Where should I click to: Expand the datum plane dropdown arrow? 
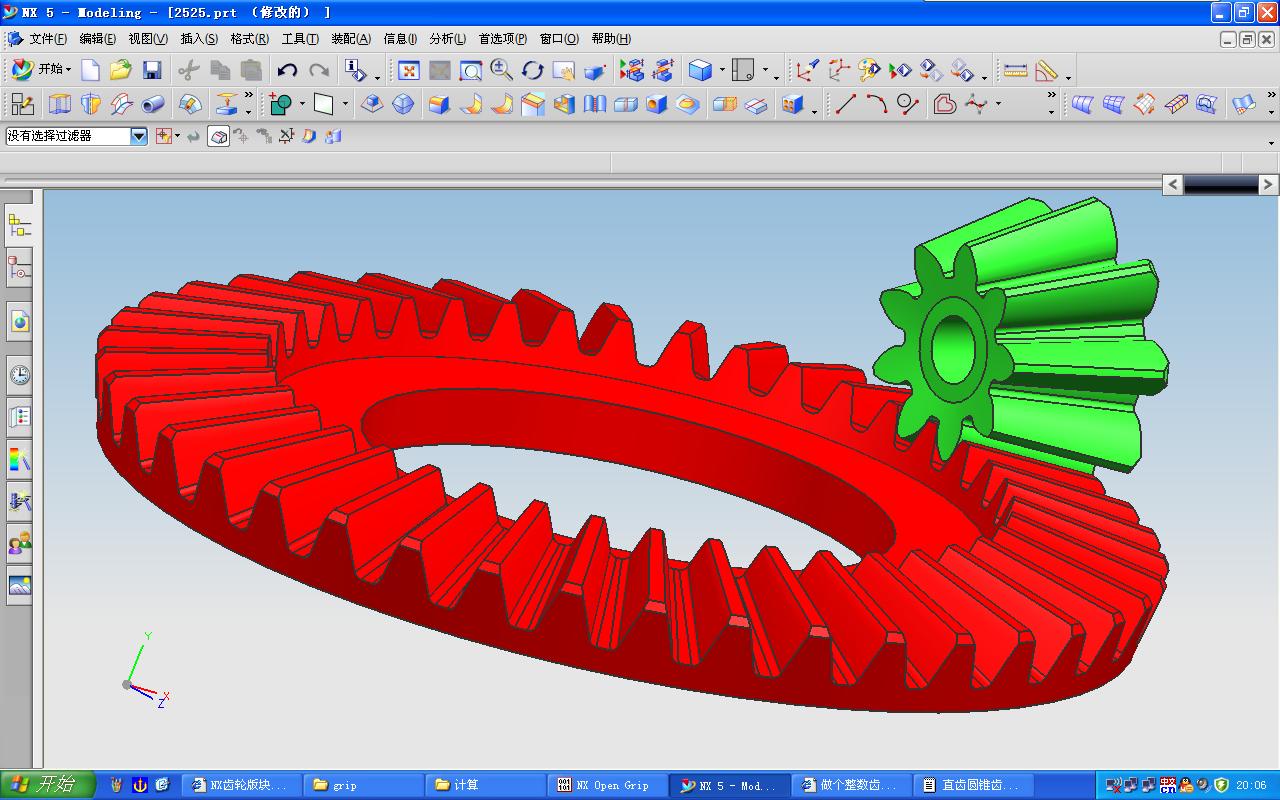pos(345,104)
